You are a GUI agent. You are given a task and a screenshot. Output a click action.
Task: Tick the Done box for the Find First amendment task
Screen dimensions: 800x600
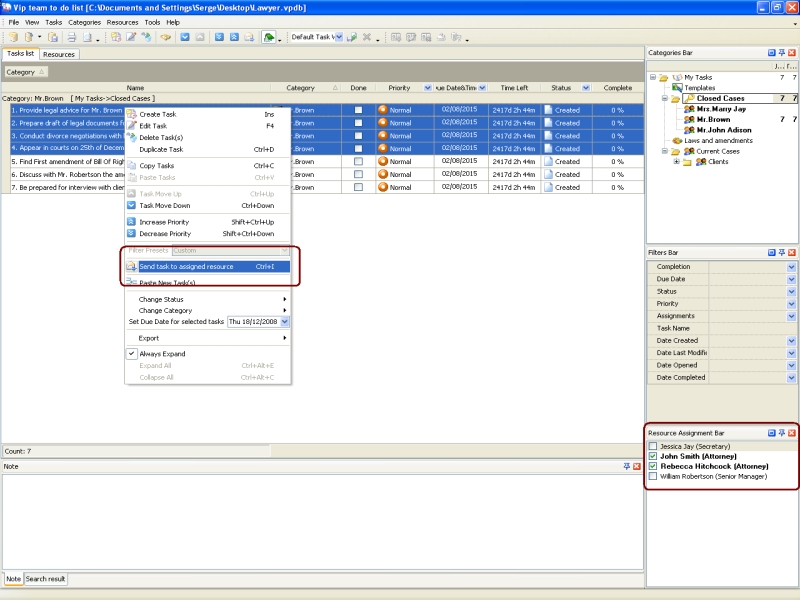pyautogui.click(x=358, y=161)
